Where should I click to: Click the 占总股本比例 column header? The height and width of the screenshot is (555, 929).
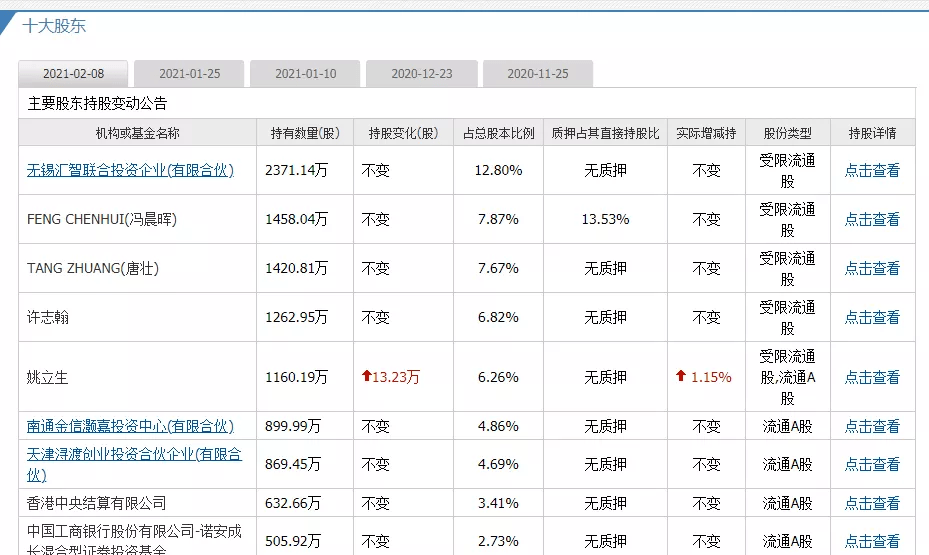tap(498, 133)
